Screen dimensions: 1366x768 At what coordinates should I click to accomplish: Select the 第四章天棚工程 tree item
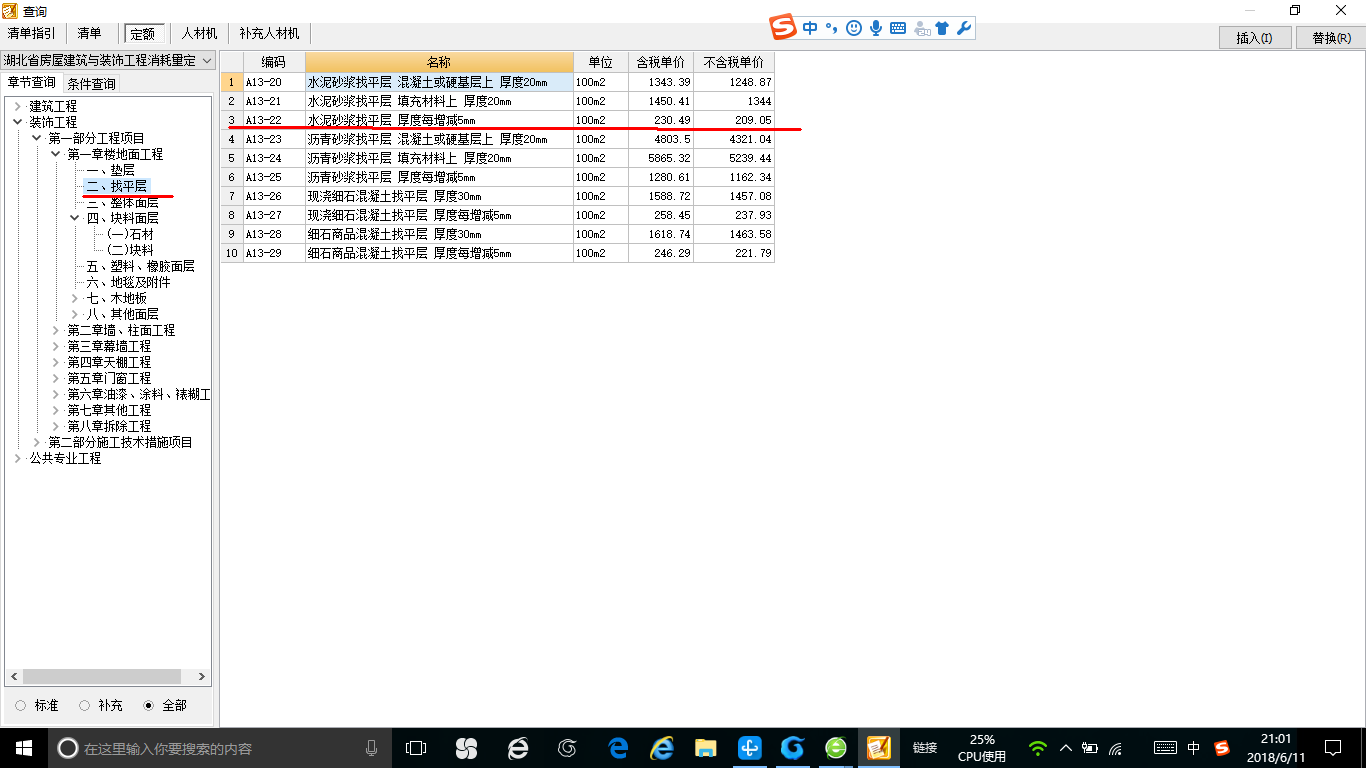click(110, 362)
